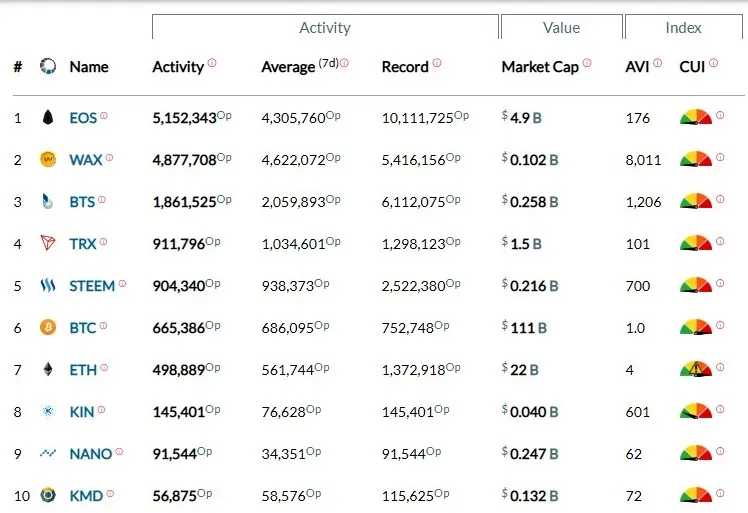
Task: Click the CUI gauge icon for KMD
Action: coord(696,495)
